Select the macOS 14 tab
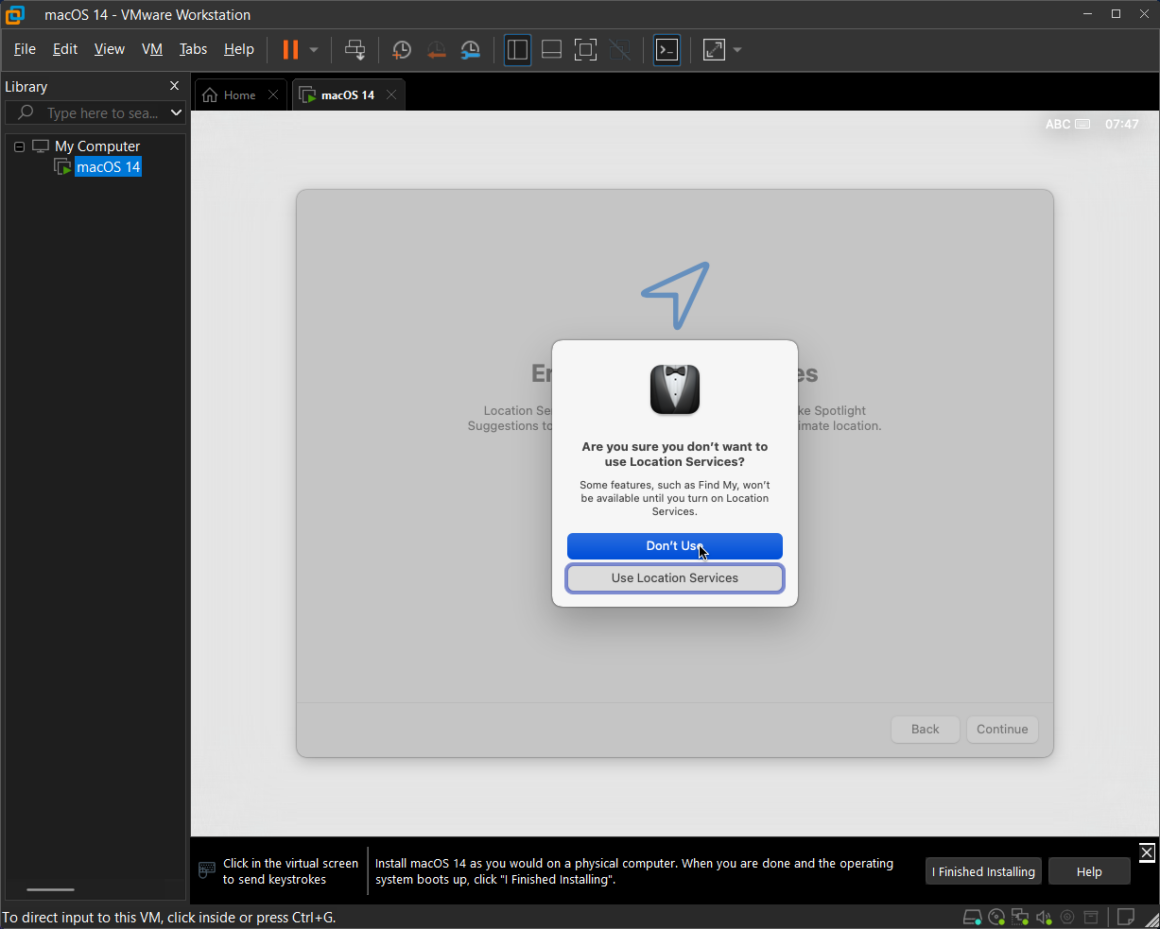Image resolution: width=1160 pixels, height=929 pixels. click(348, 95)
